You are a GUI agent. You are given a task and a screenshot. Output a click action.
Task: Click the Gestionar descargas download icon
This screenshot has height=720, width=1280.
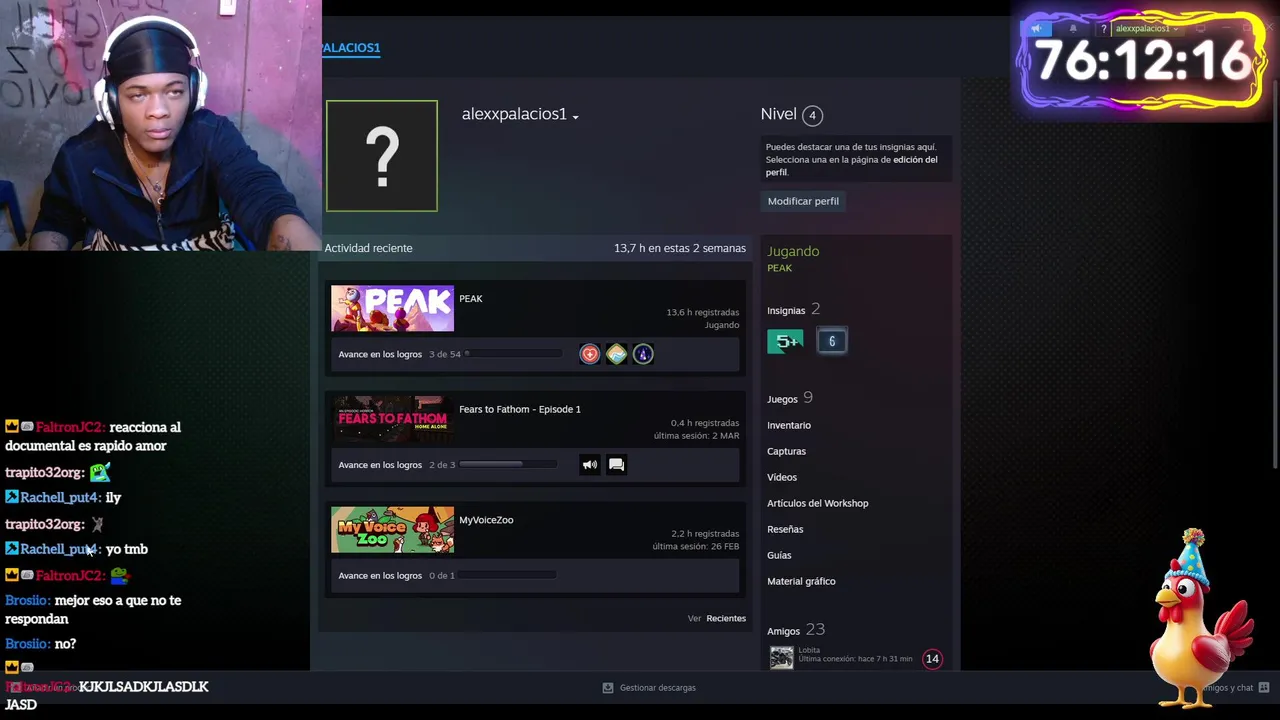pyautogui.click(x=607, y=688)
